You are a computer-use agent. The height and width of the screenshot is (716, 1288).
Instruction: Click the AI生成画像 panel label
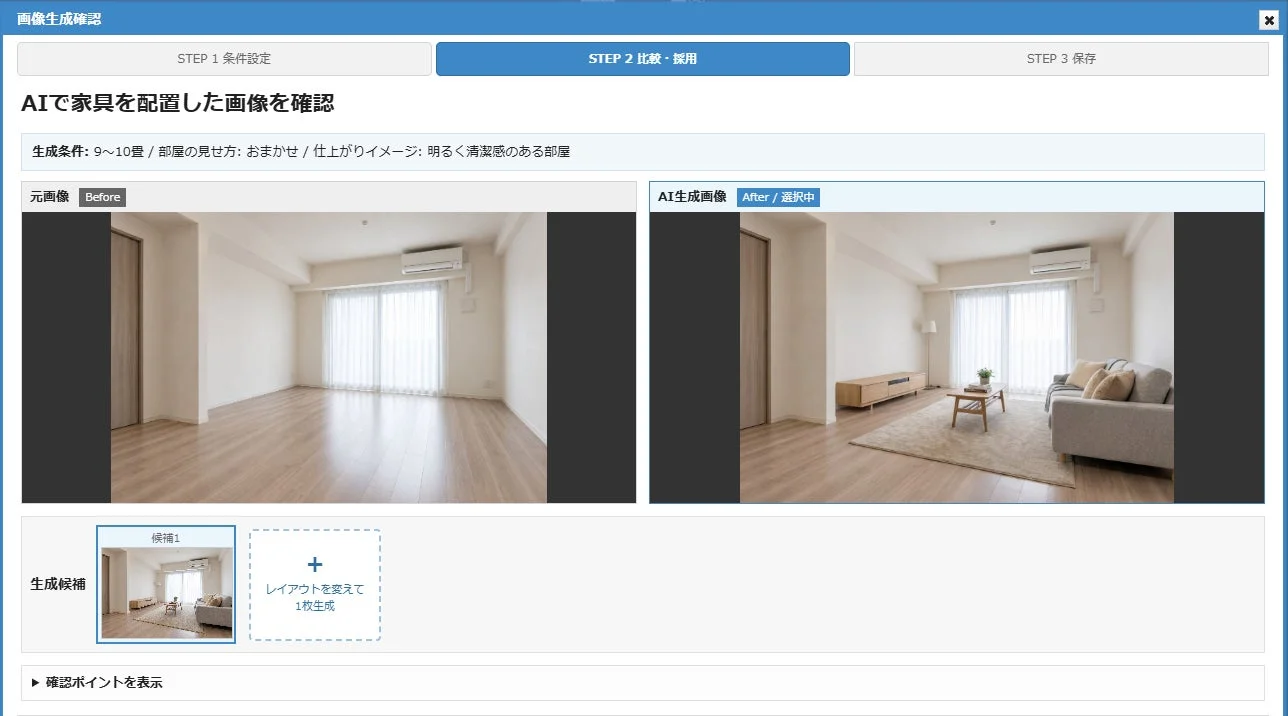pyautogui.click(x=692, y=197)
